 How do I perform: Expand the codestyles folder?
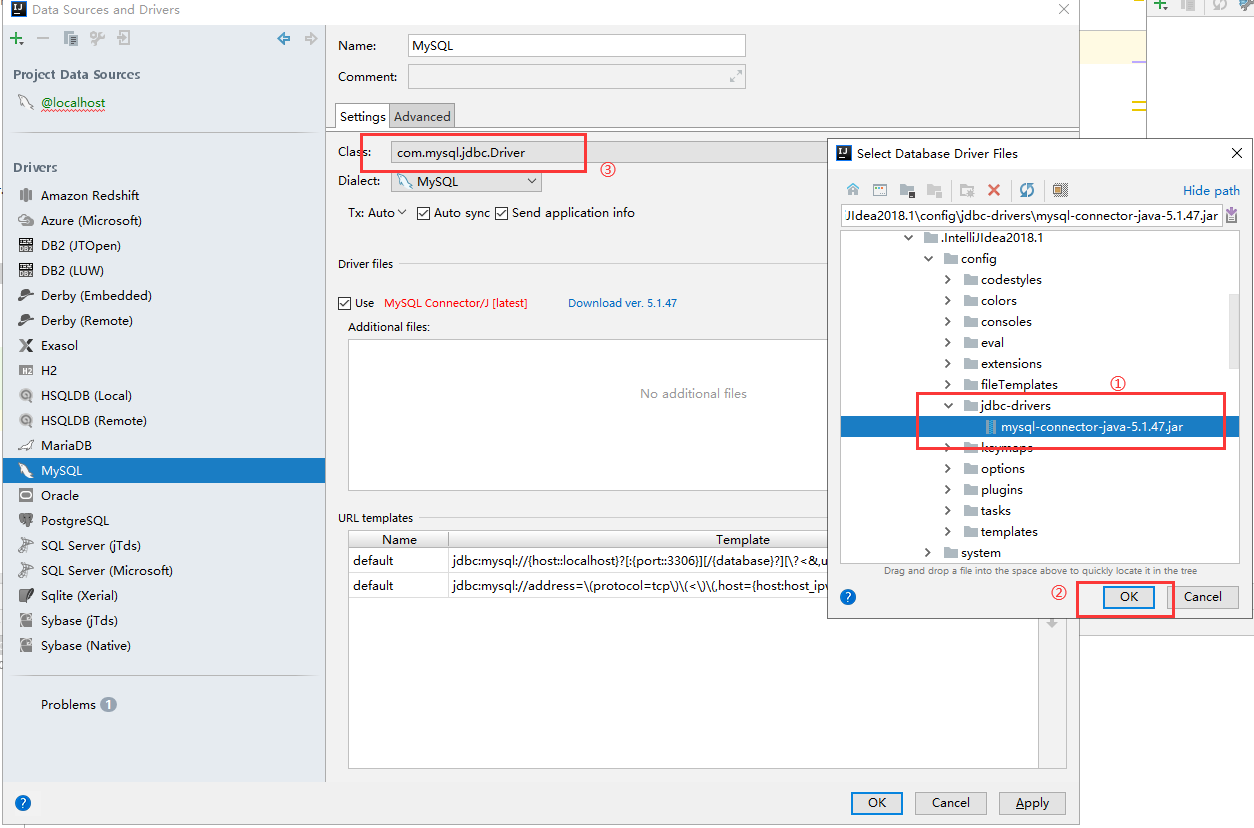(948, 280)
